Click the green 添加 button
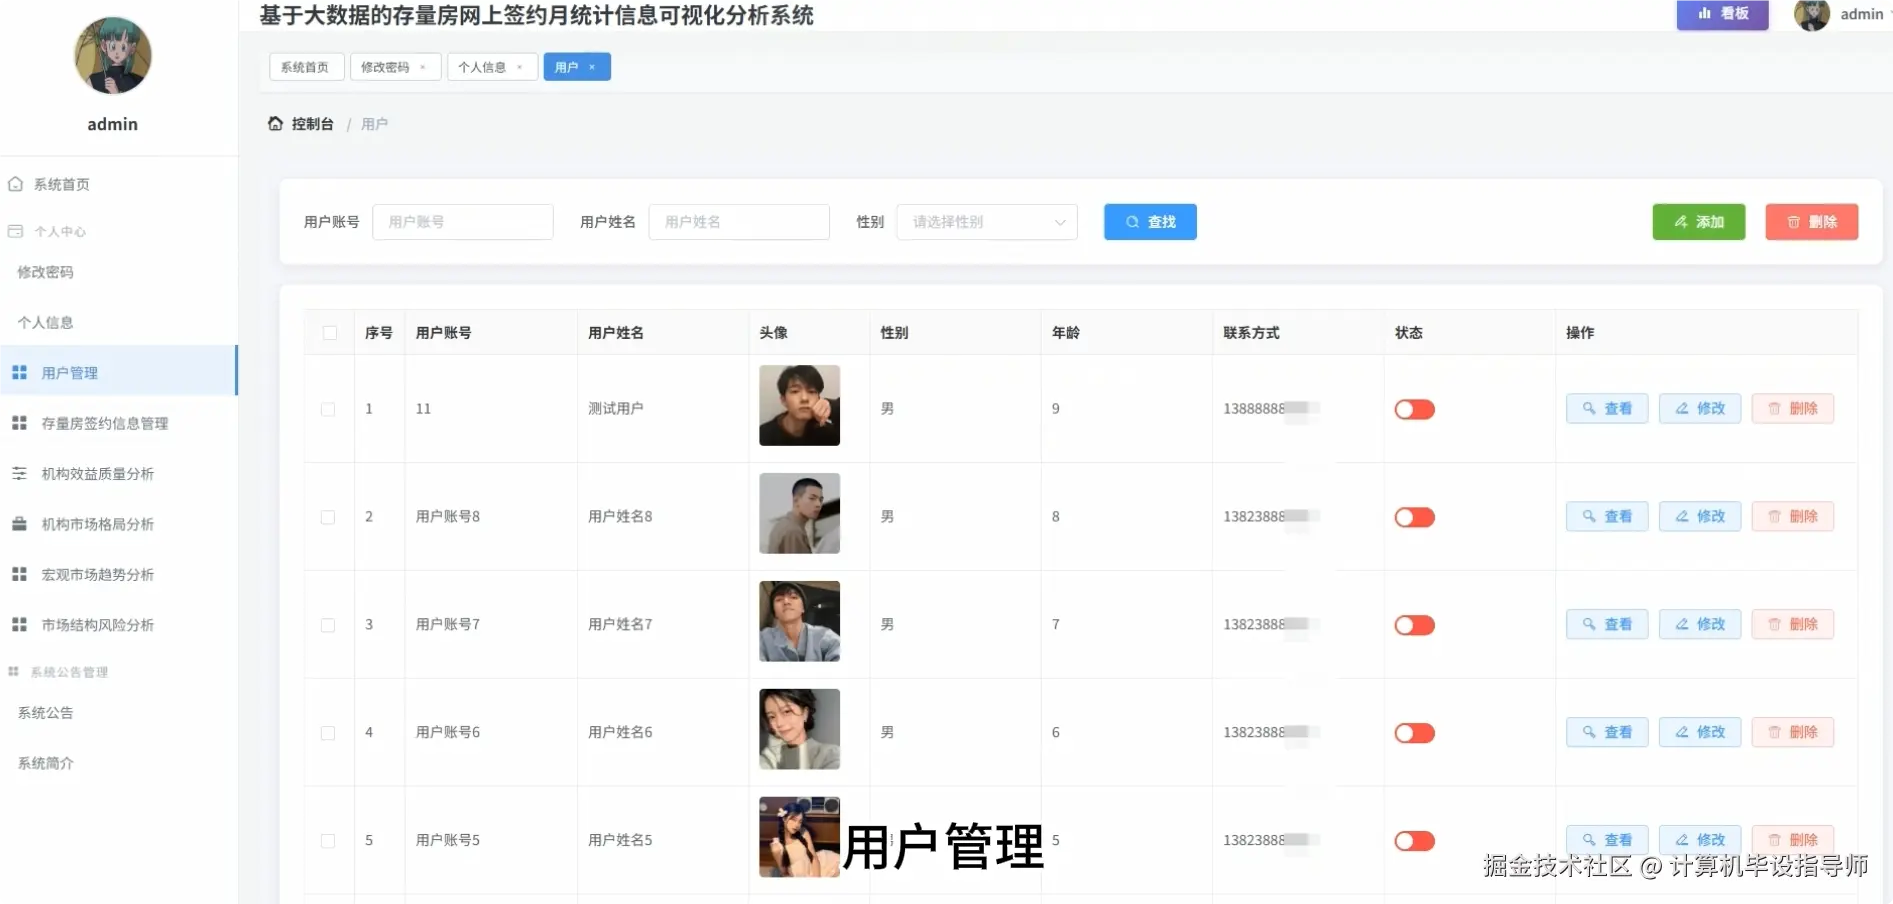Viewport: 1893px width, 904px height. (1698, 222)
